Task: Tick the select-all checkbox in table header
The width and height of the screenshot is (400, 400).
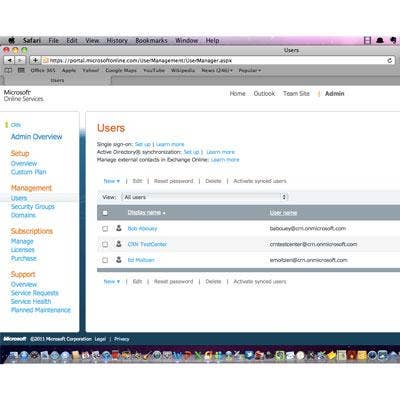Action: pos(105,213)
